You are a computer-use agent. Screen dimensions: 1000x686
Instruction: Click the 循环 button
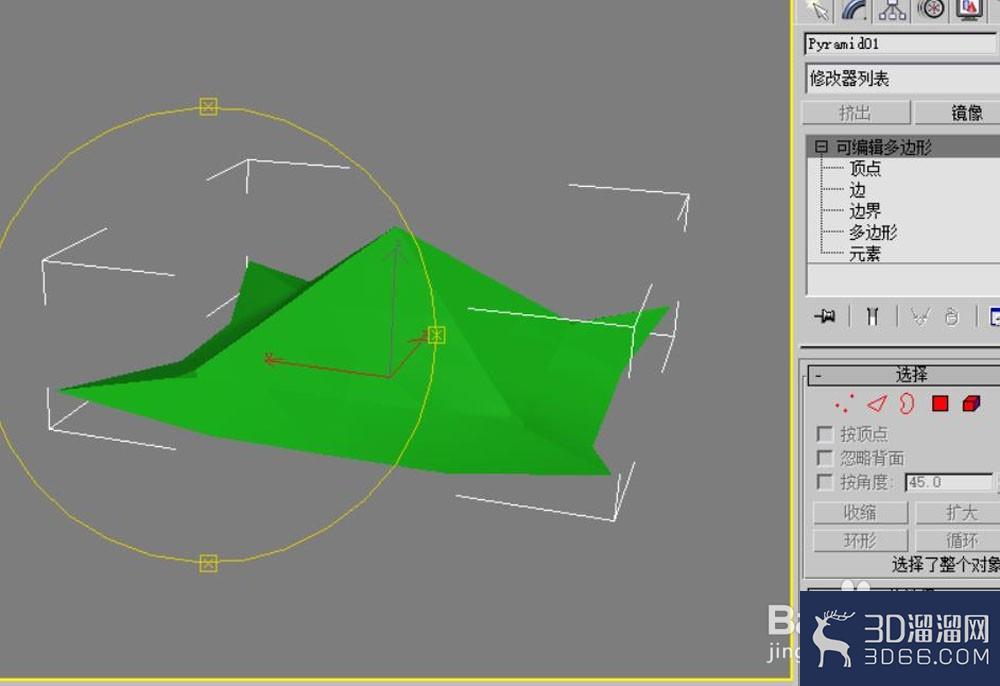[x=958, y=541]
